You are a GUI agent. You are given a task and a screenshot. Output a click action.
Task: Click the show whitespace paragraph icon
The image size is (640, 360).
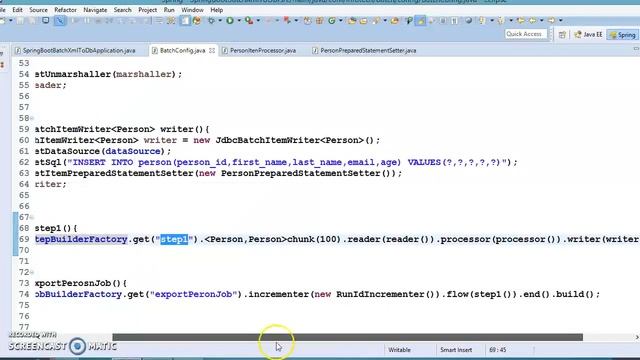[x=454, y=20]
